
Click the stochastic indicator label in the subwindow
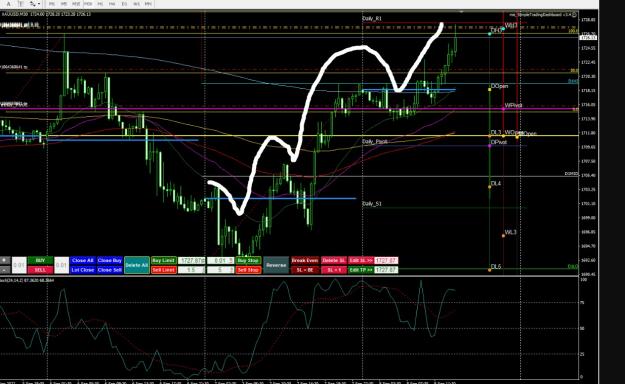point(27,280)
